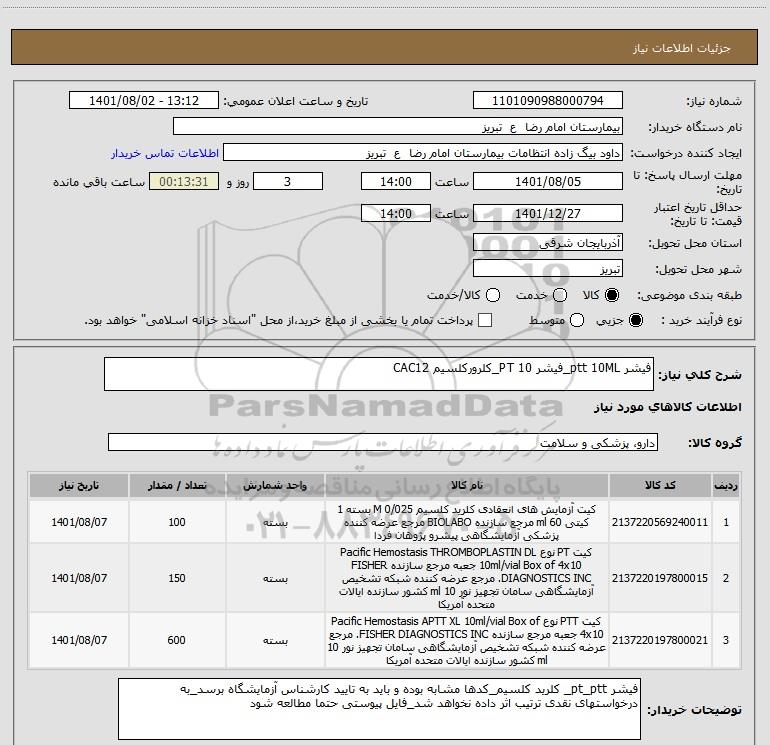770x745 pixels.
Task: Click the APTT XL PTT kit name
Action: [467, 640]
